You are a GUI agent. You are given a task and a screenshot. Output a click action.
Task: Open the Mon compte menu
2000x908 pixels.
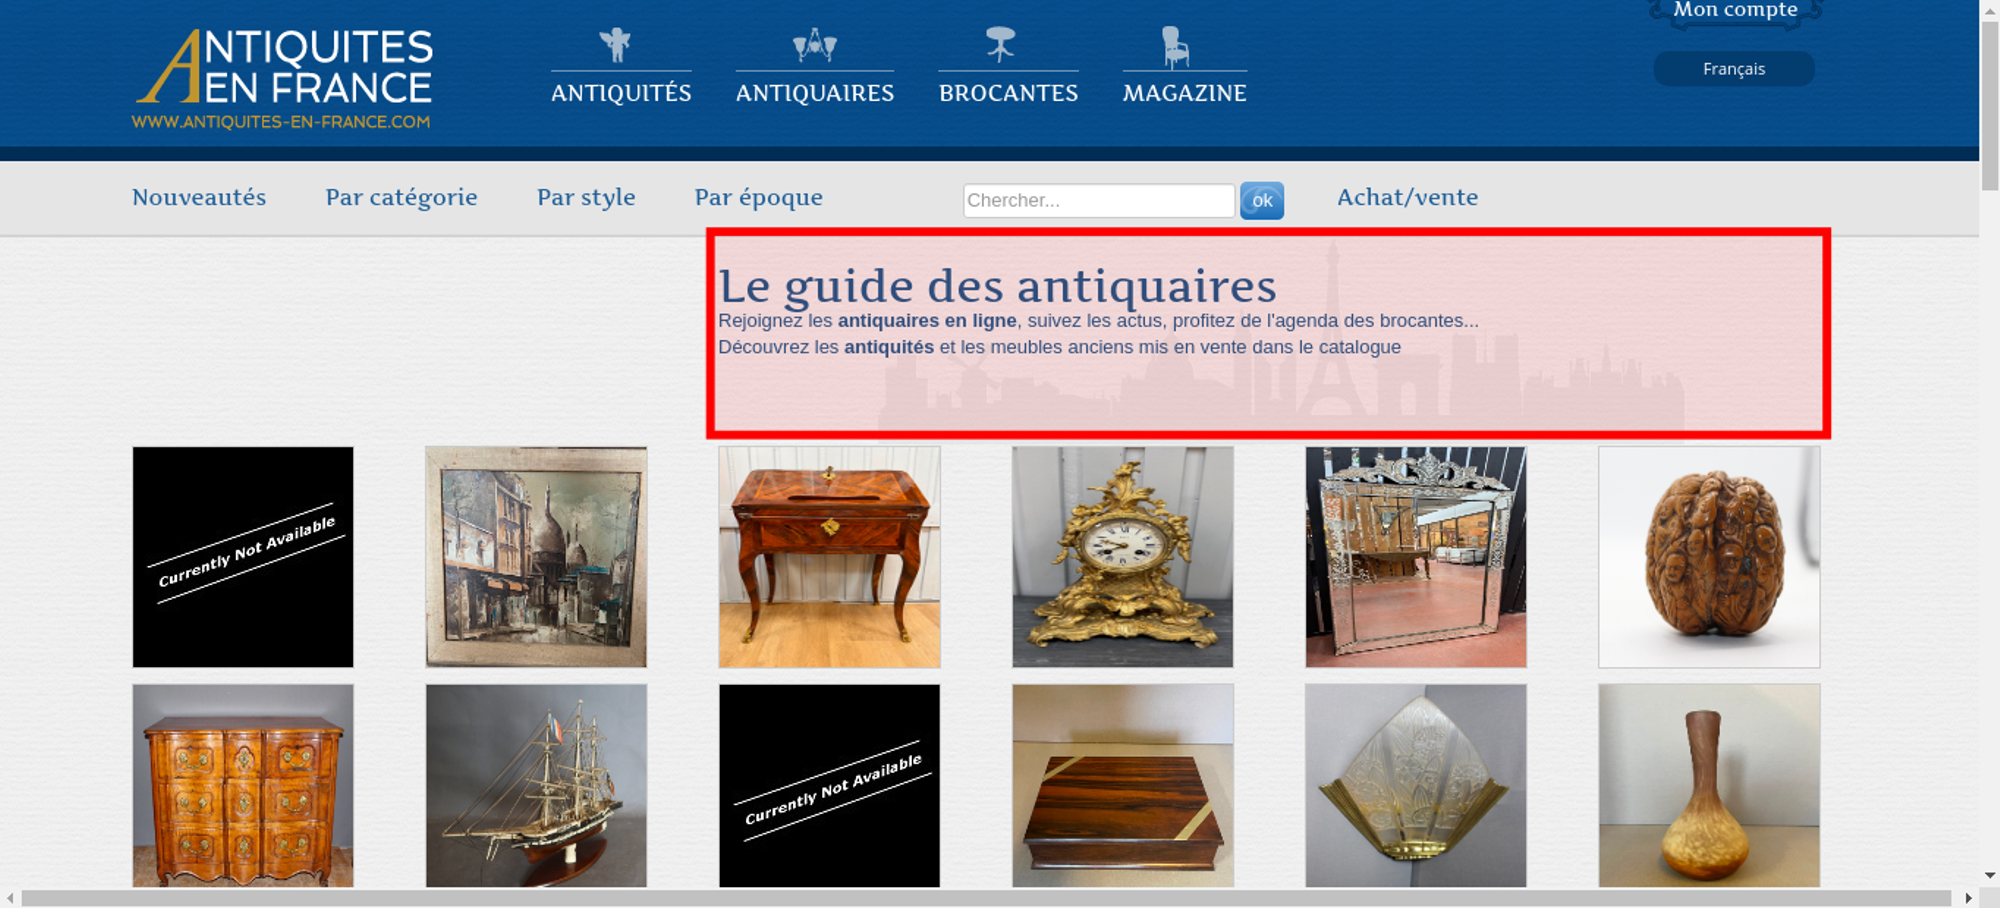[1735, 11]
